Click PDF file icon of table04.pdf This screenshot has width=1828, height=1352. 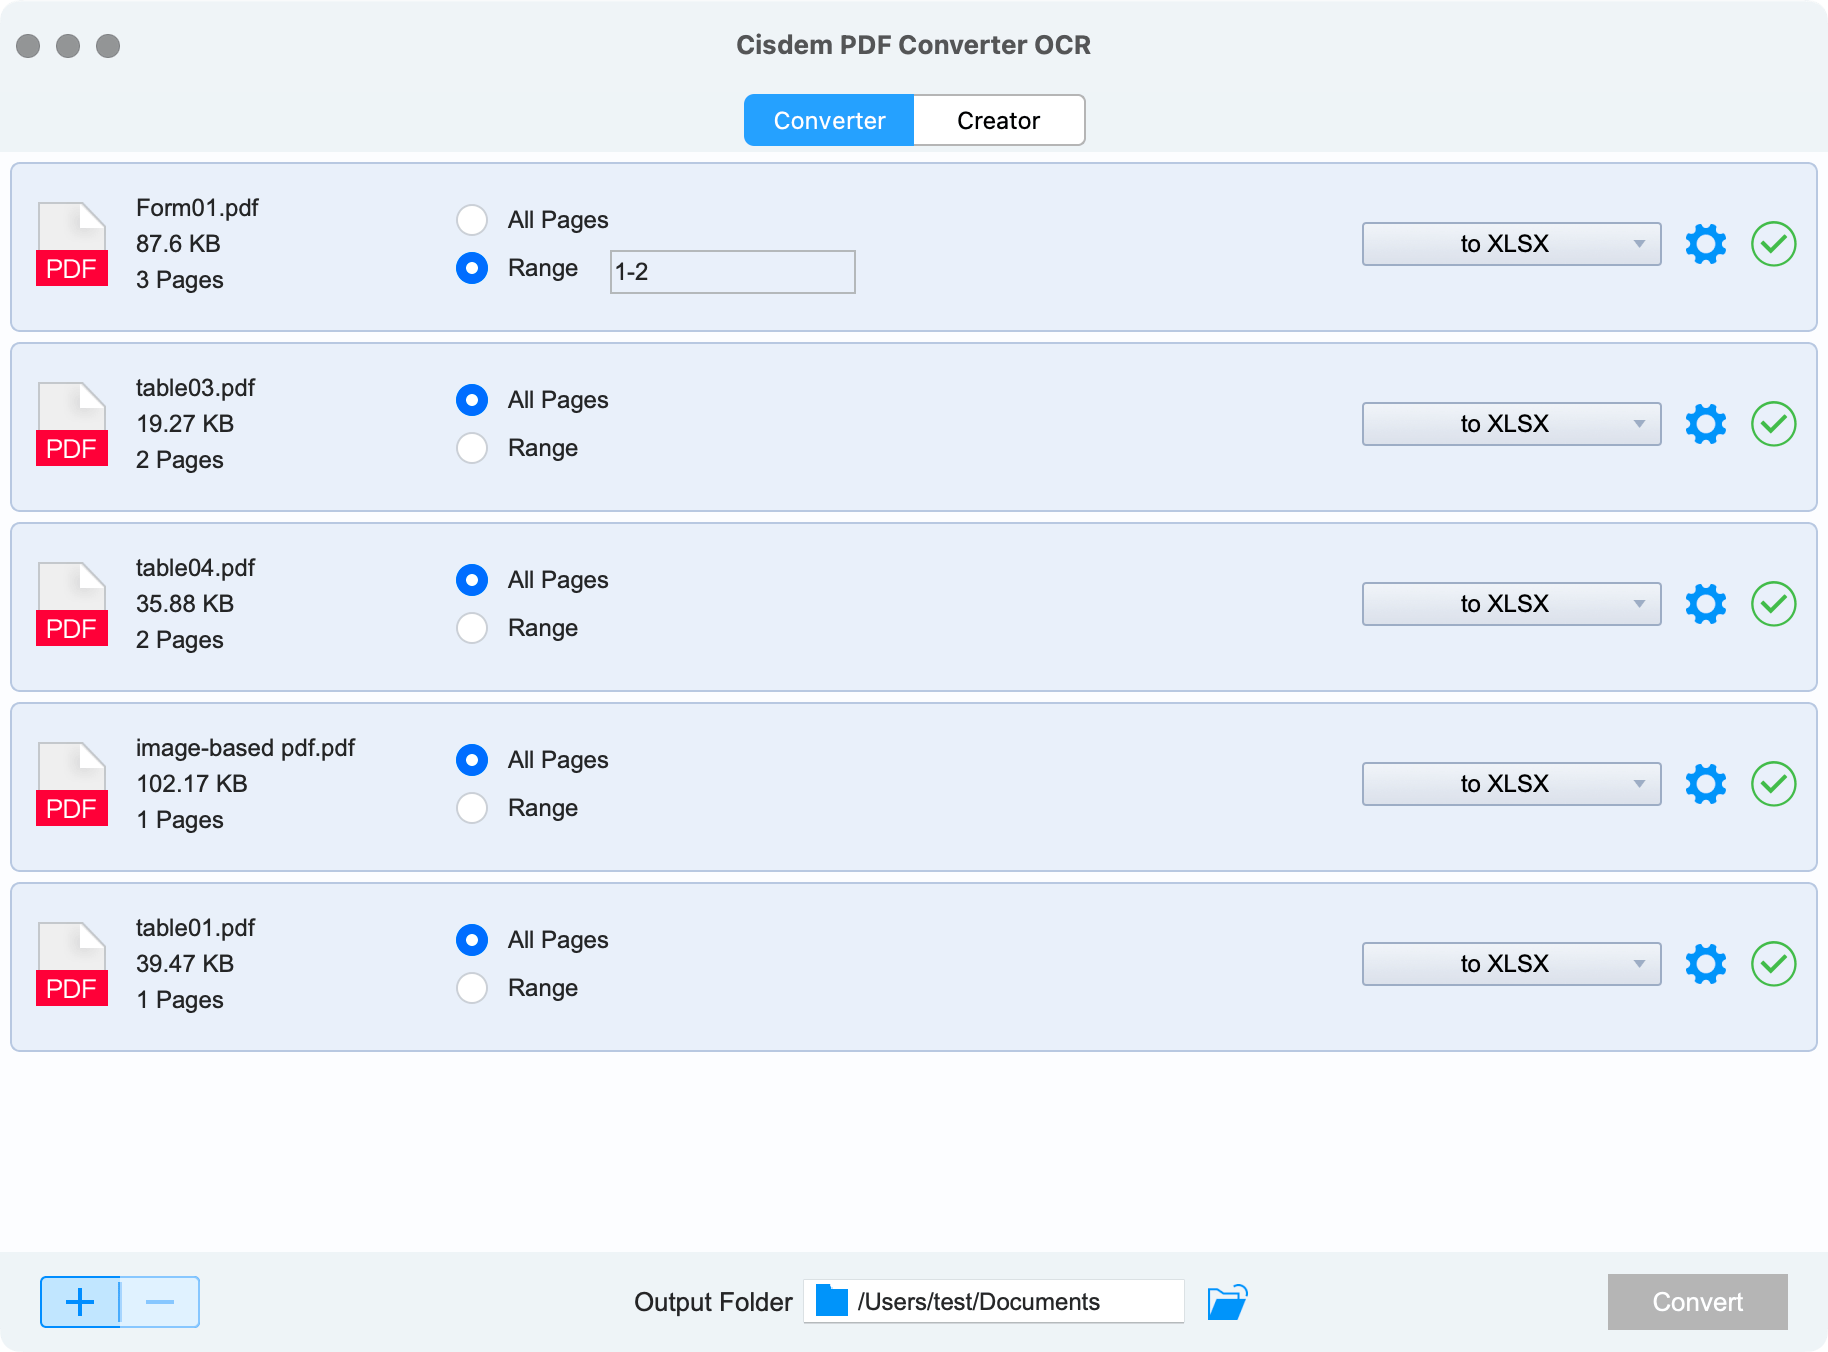coord(72,604)
